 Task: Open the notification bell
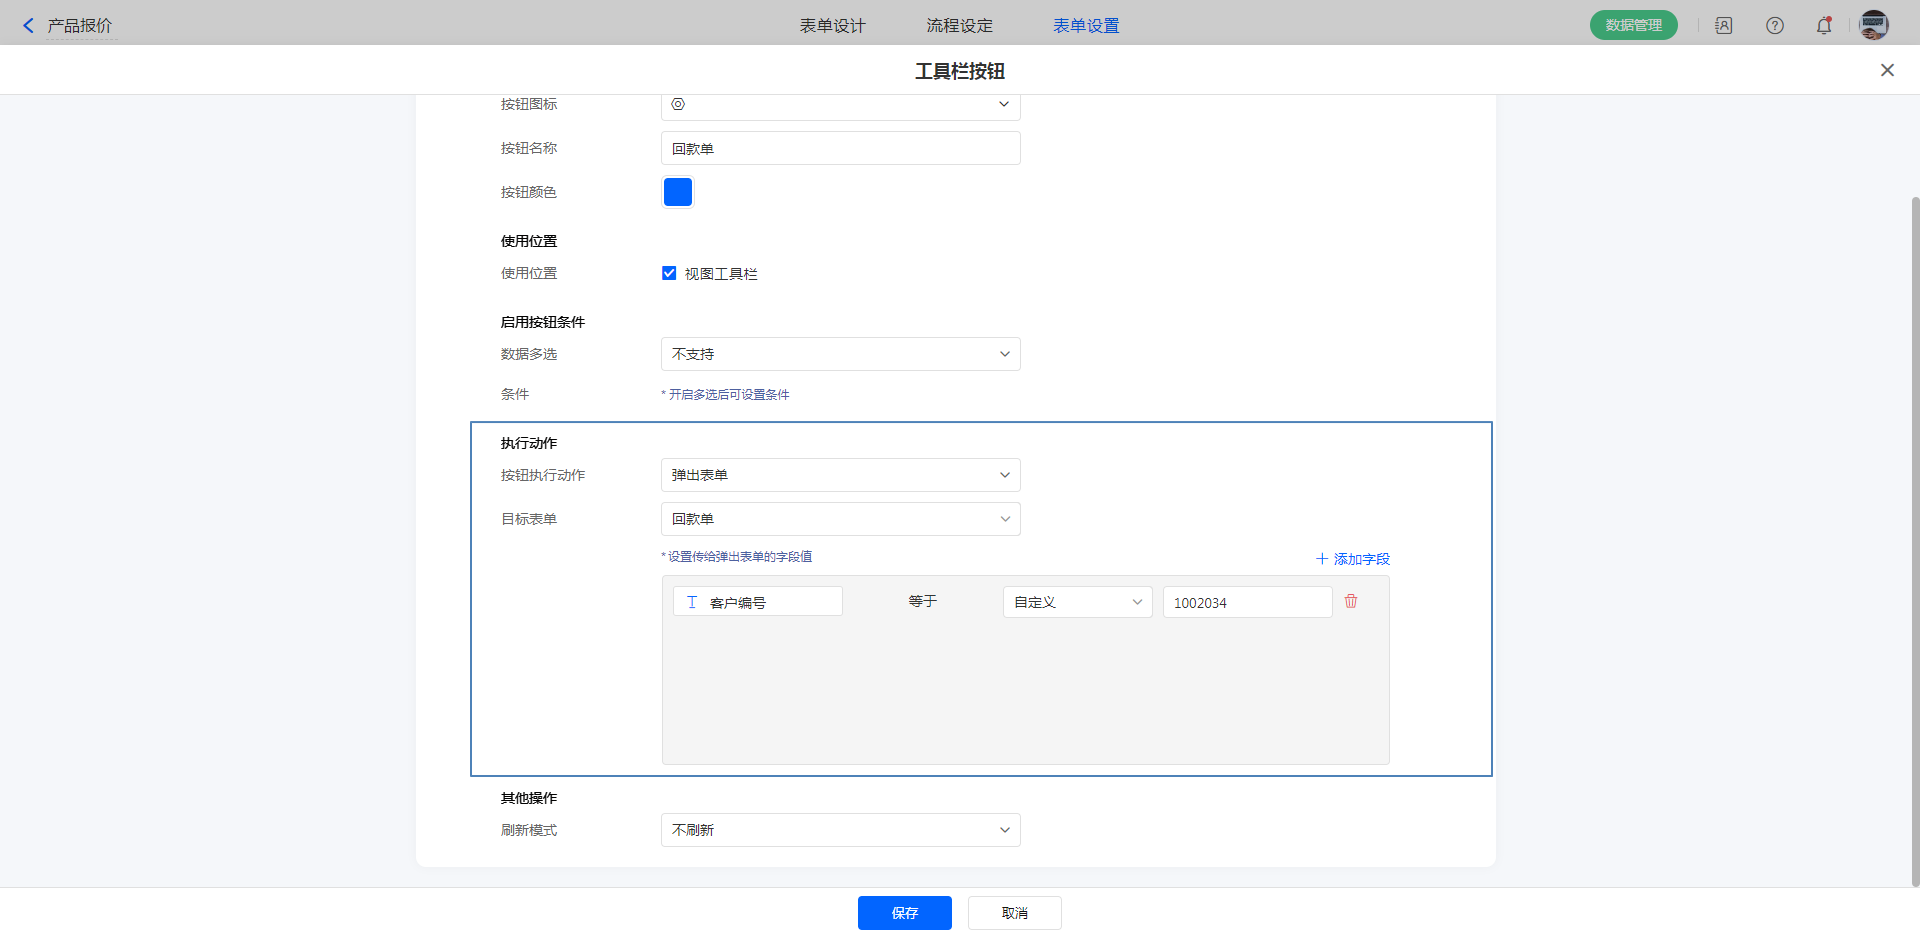click(x=1824, y=26)
